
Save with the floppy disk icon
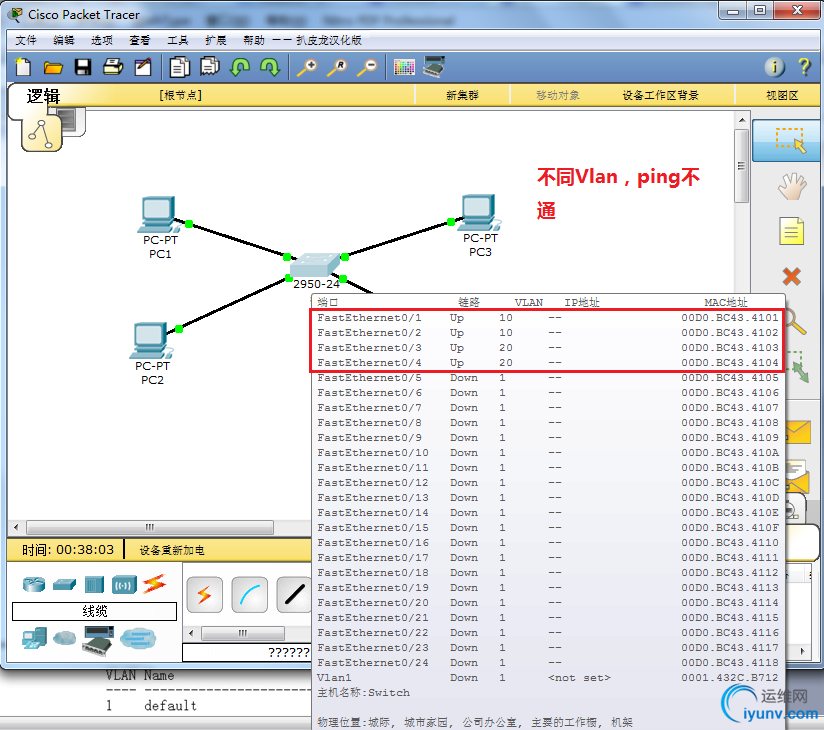coord(83,67)
